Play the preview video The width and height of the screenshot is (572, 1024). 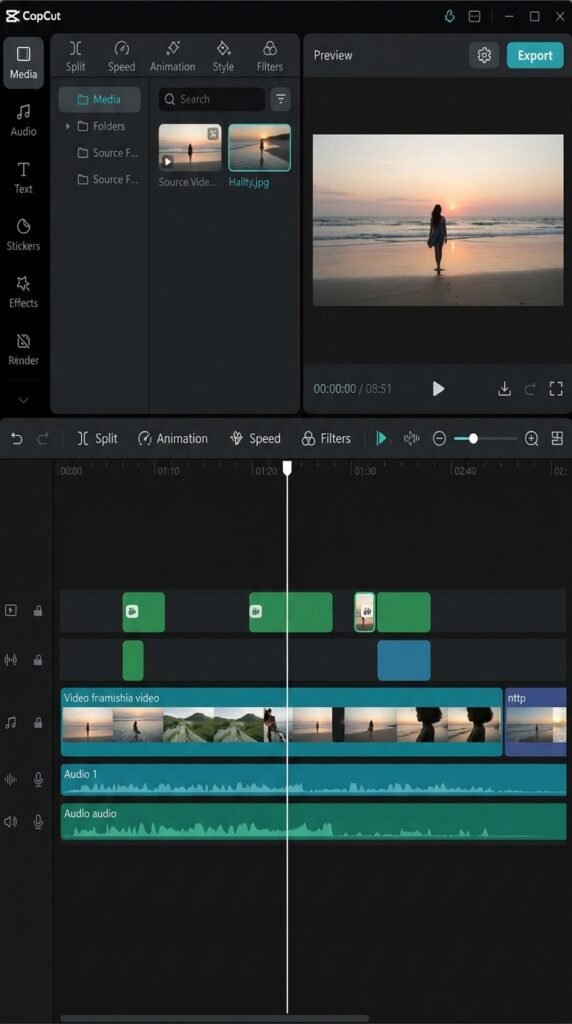[438, 389]
